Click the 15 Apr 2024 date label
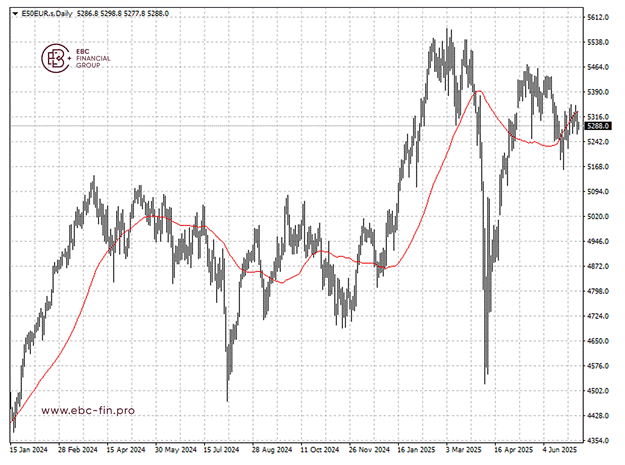The height and width of the screenshot is (465, 625). (126, 450)
